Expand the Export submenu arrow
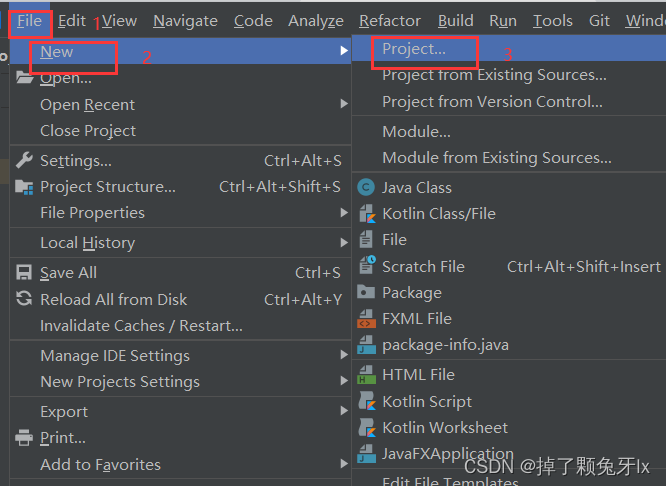Image resolution: width=666 pixels, height=486 pixels. coord(344,411)
